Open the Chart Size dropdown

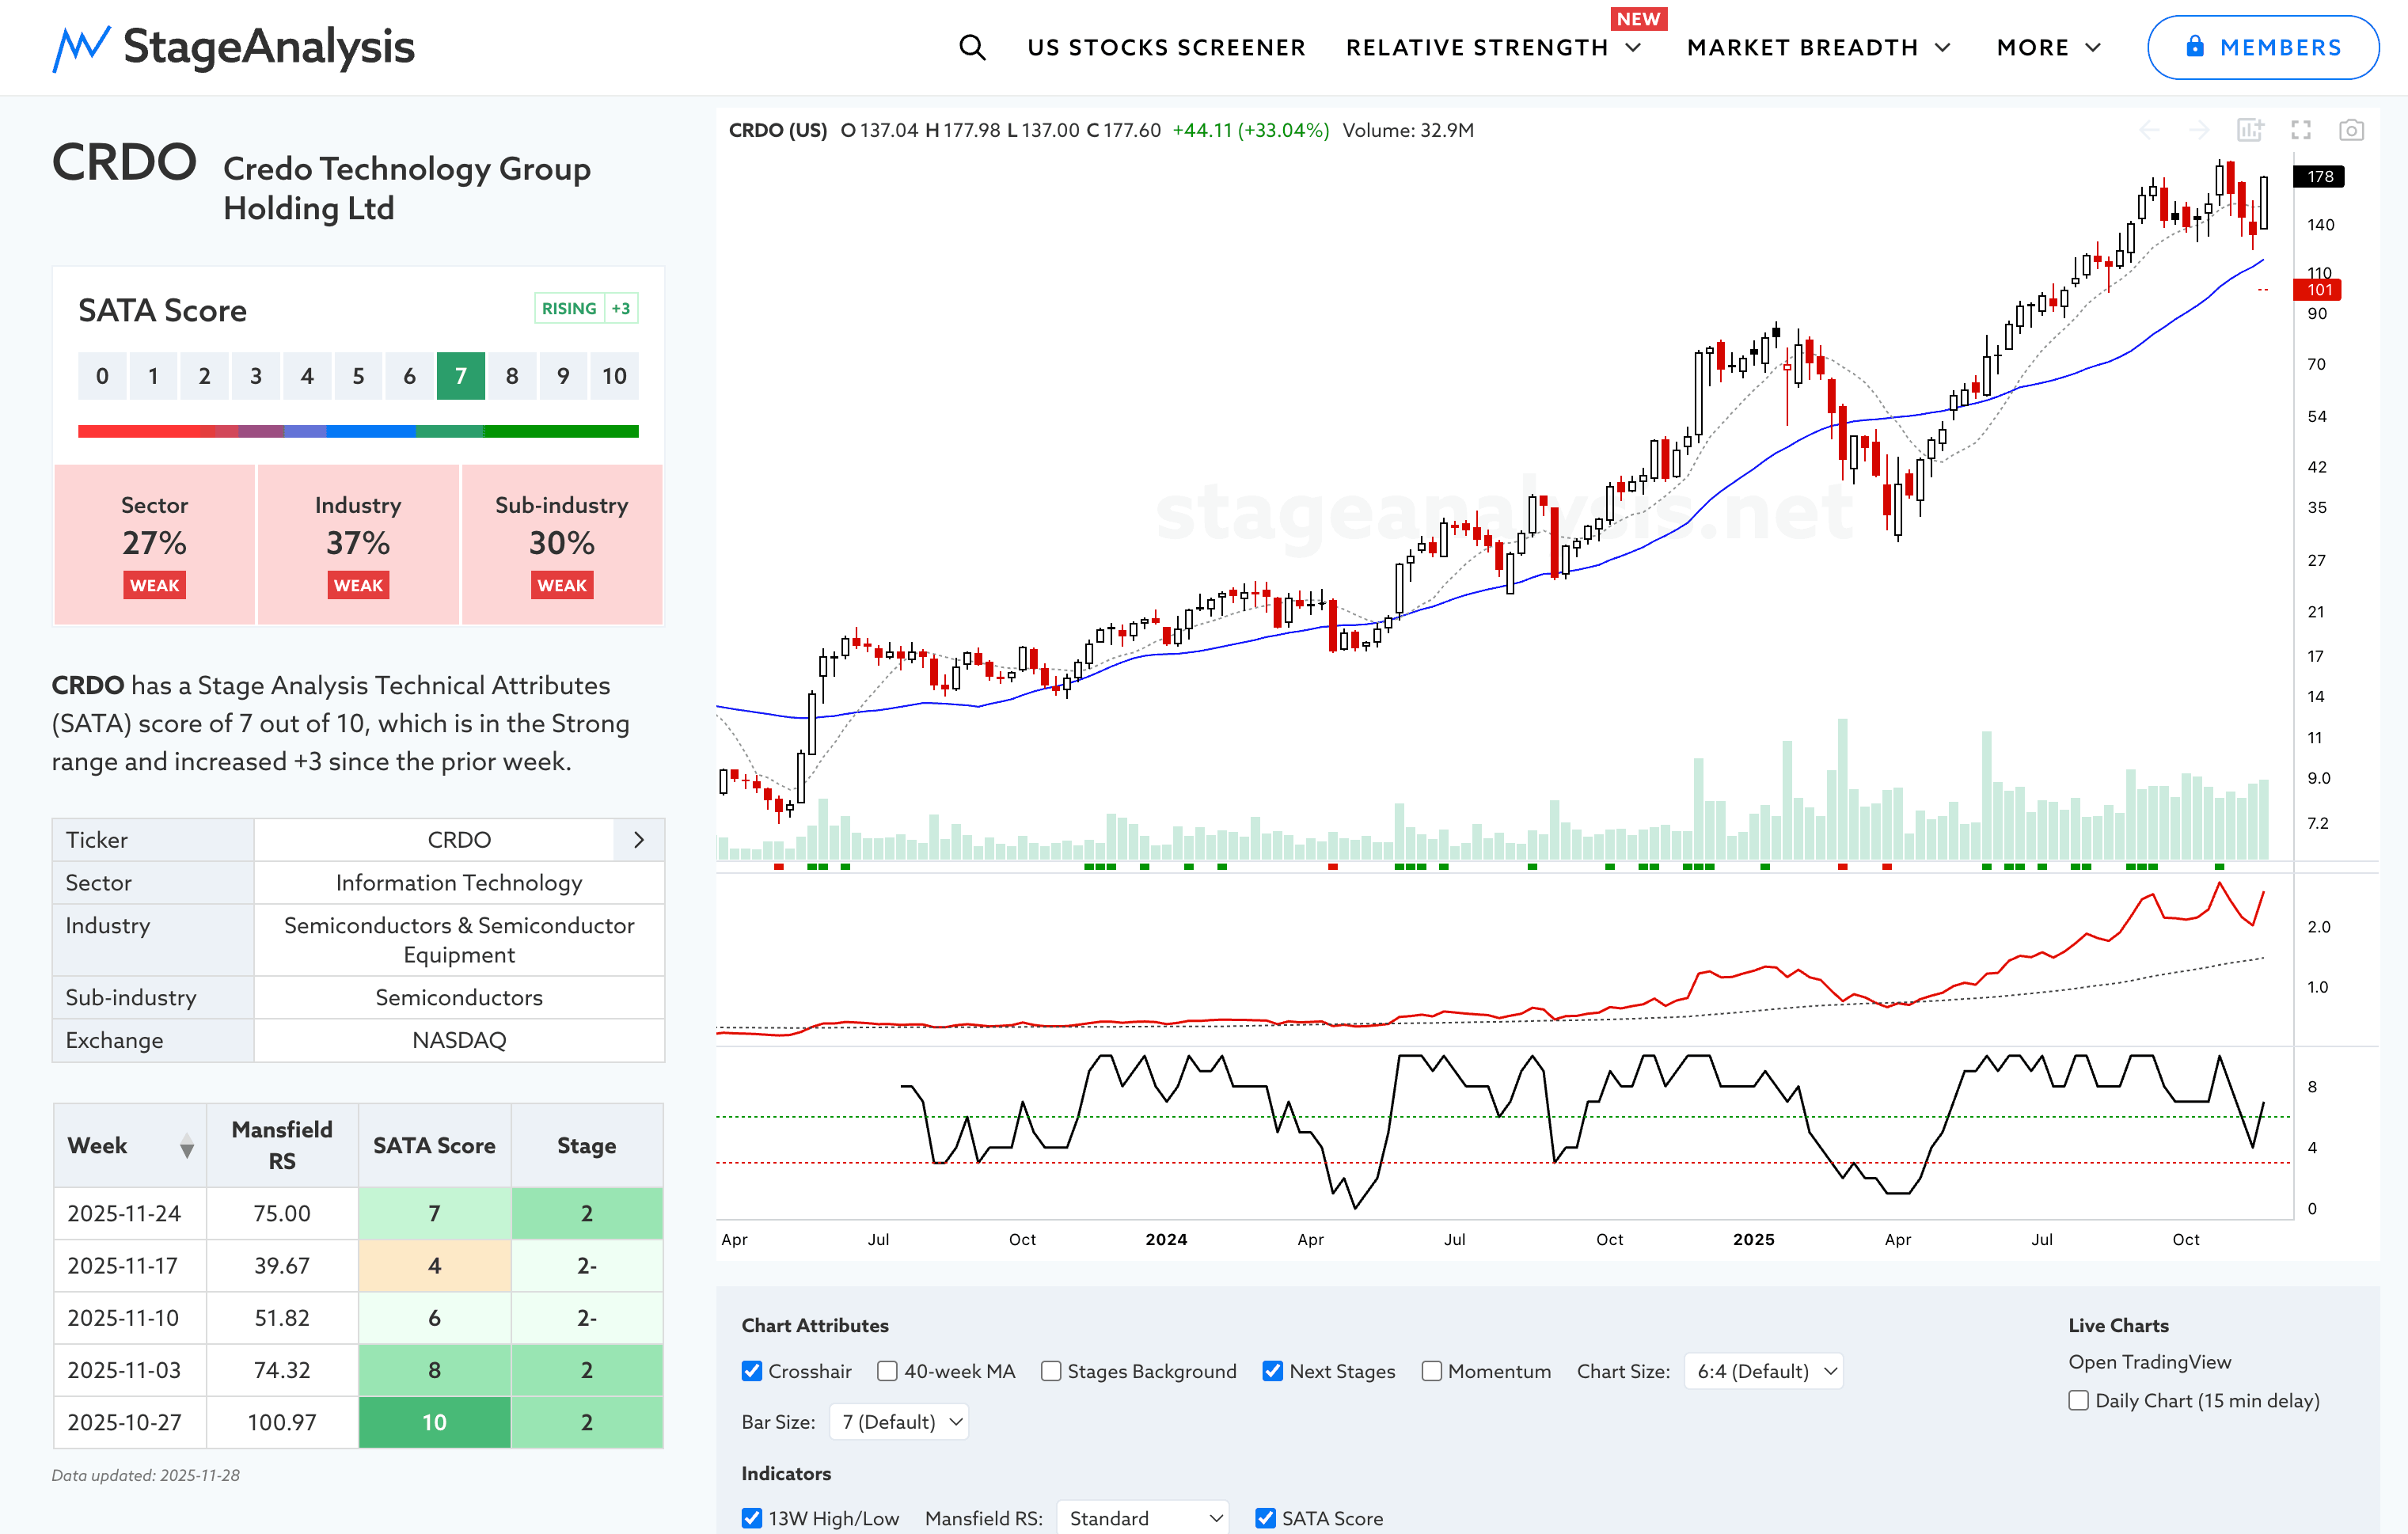1763,1371
